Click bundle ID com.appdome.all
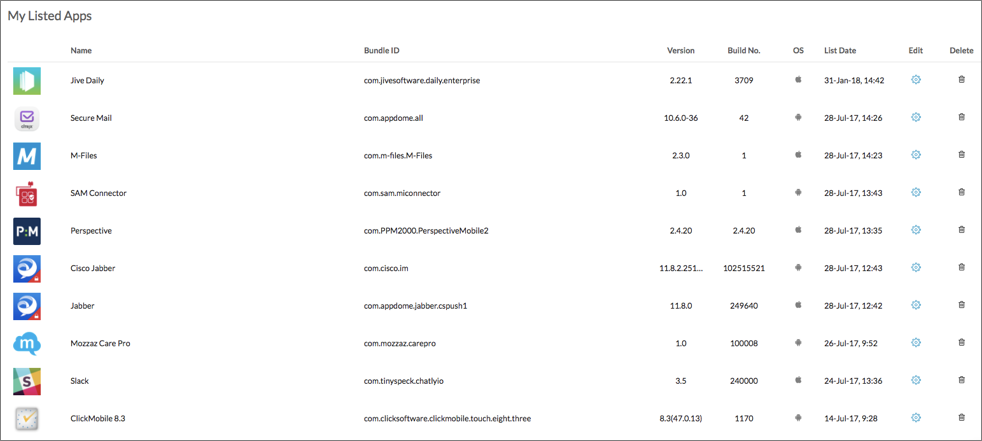 click(395, 118)
